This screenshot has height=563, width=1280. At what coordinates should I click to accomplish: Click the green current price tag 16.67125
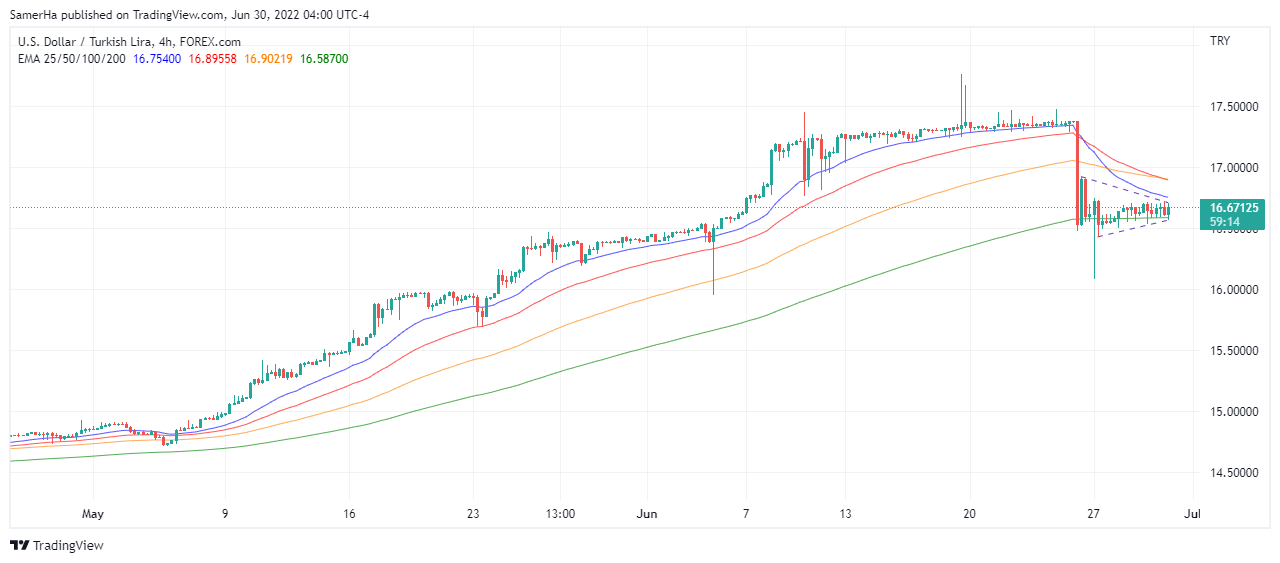[x=1231, y=207]
